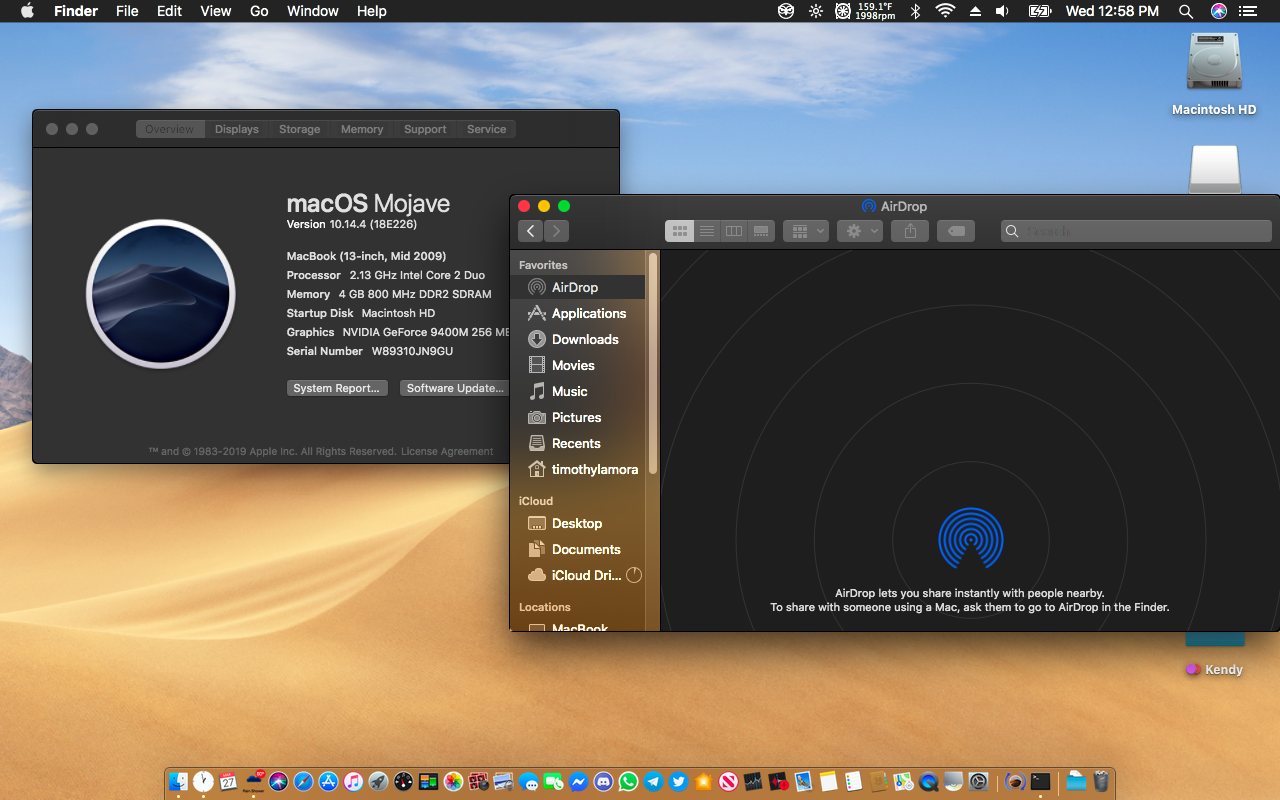Open Terminal from the Dock
This screenshot has height=800, width=1280.
point(1040,782)
